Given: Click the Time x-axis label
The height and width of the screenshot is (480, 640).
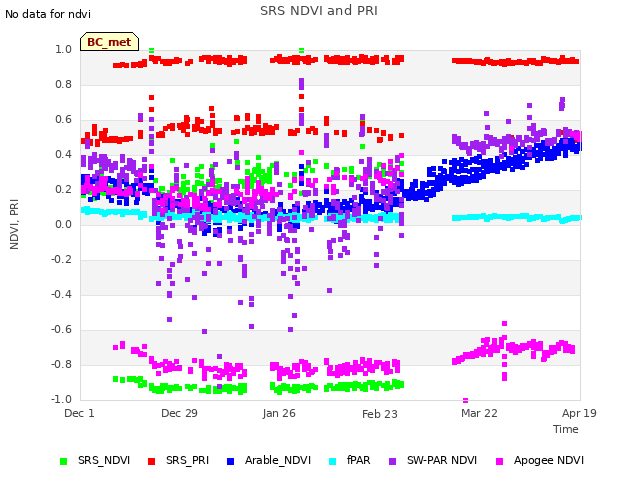Looking at the screenshot, I should click(x=566, y=429).
